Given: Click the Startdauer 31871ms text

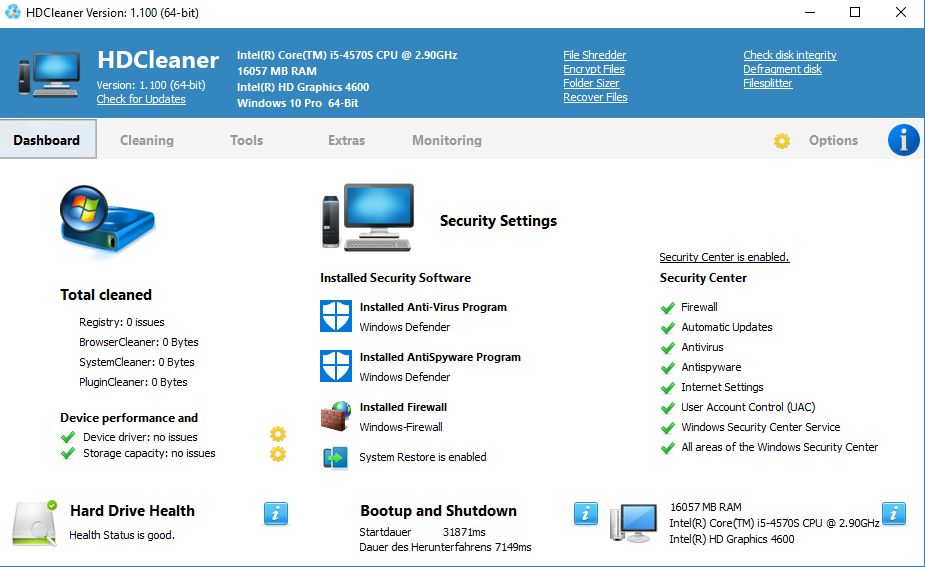Looking at the screenshot, I should pos(422,532).
